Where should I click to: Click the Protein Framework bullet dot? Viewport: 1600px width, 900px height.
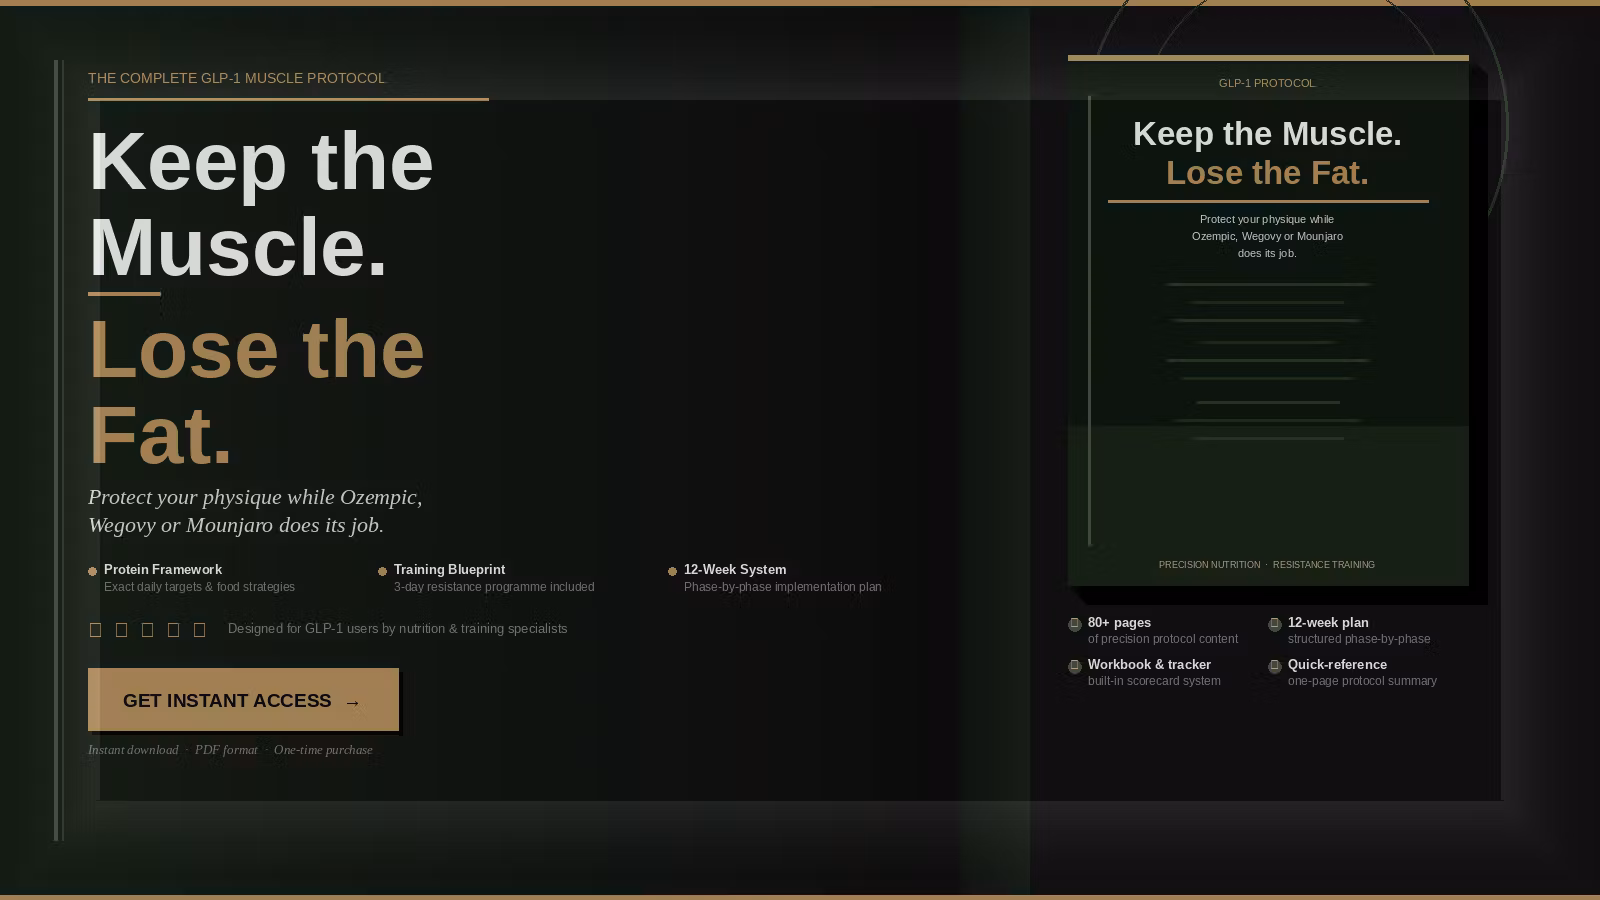tap(93, 571)
